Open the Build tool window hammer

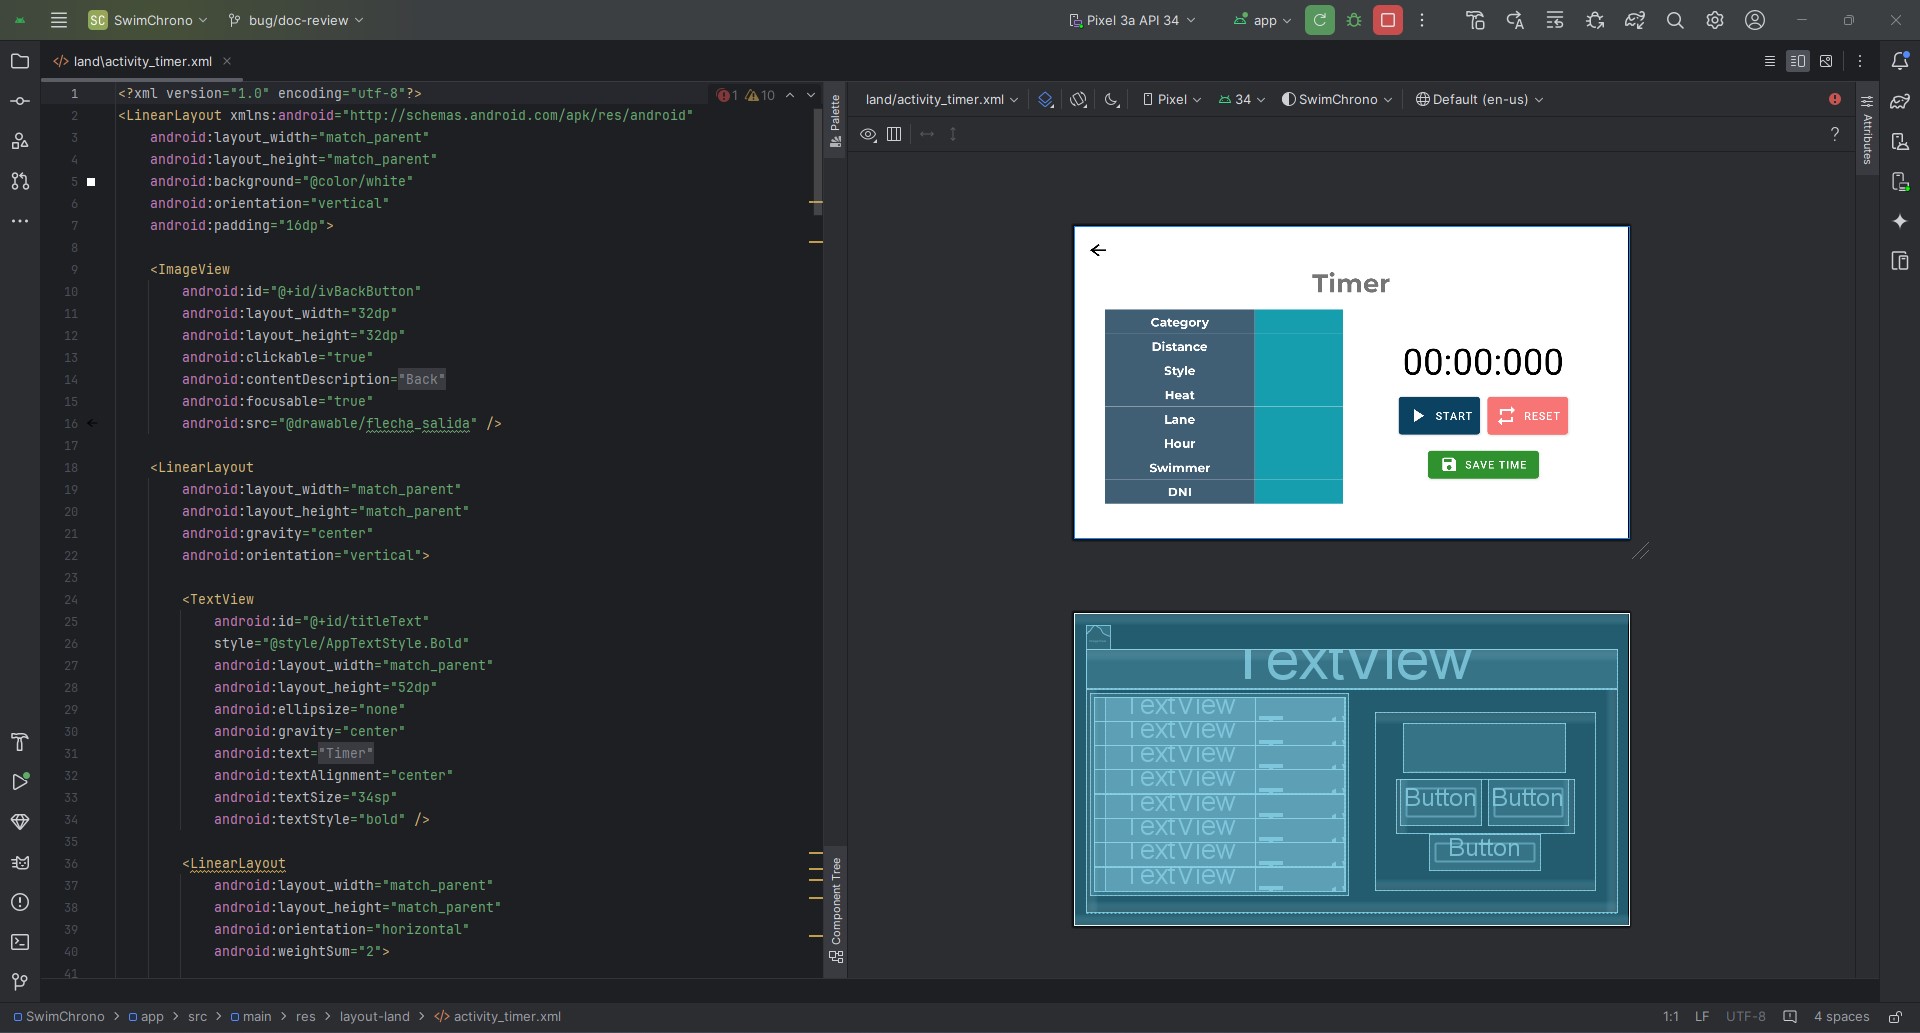click(20, 742)
